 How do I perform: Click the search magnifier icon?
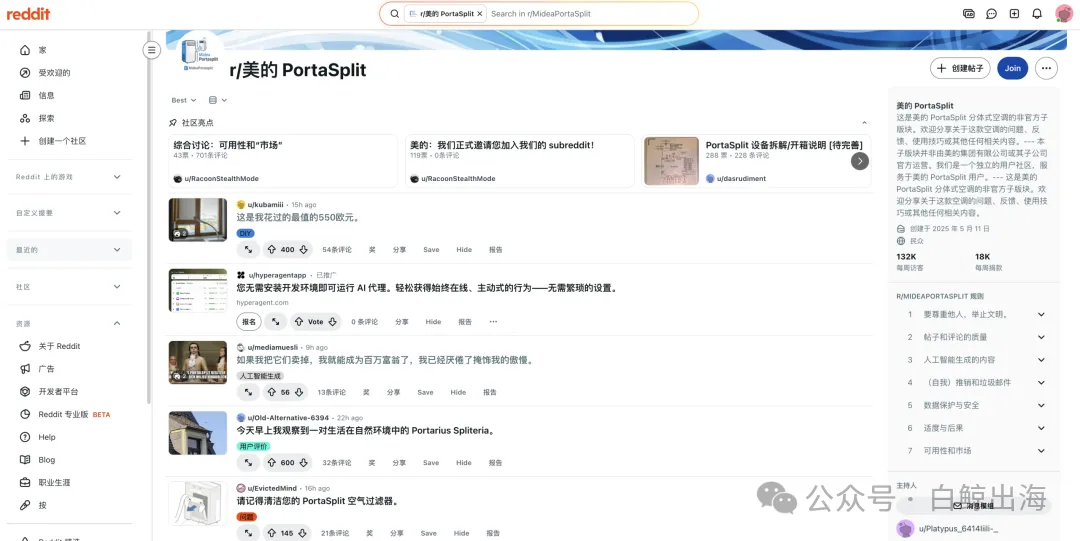pyautogui.click(x=395, y=14)
